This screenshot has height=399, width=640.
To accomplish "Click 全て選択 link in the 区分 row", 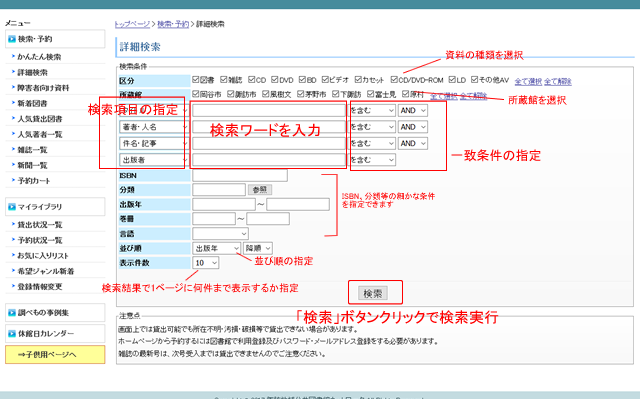I will (528, 81).
